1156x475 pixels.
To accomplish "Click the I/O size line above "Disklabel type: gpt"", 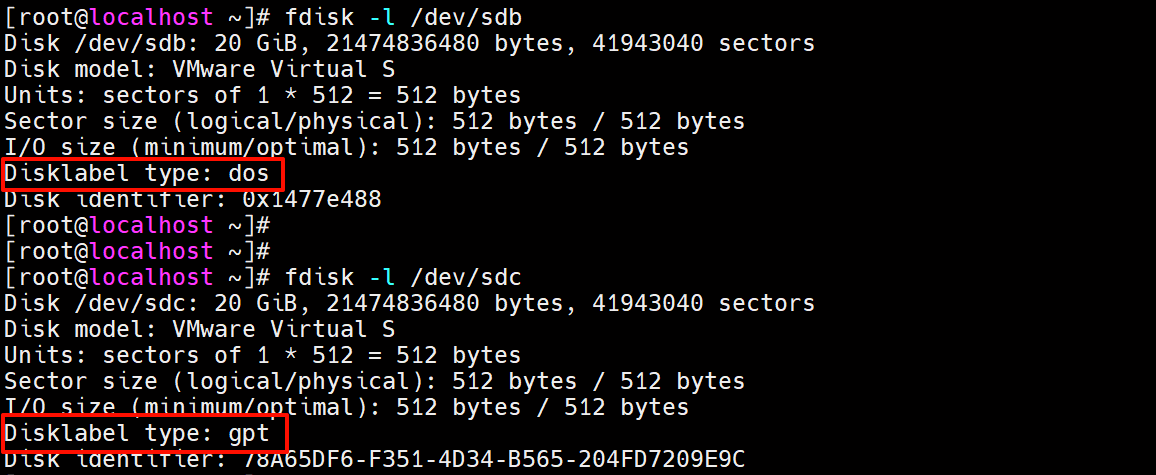I will (x=346, y=407).
